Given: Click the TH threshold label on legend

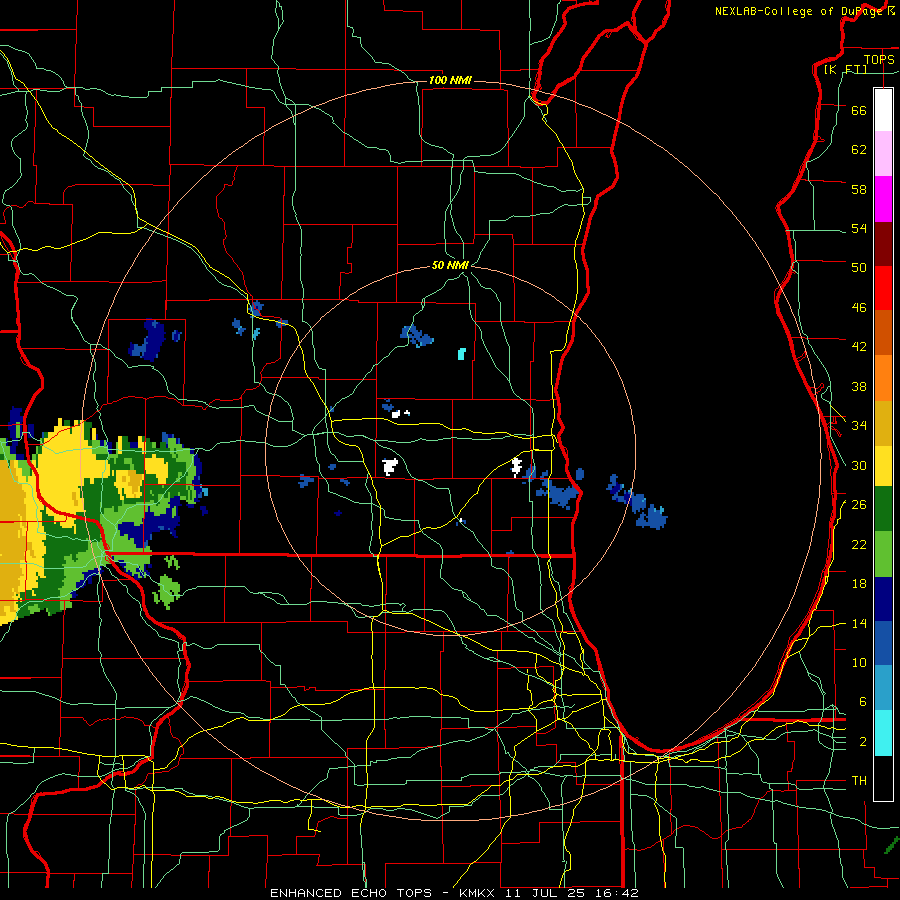Looking at the screenshot, I should pos(859,781).
